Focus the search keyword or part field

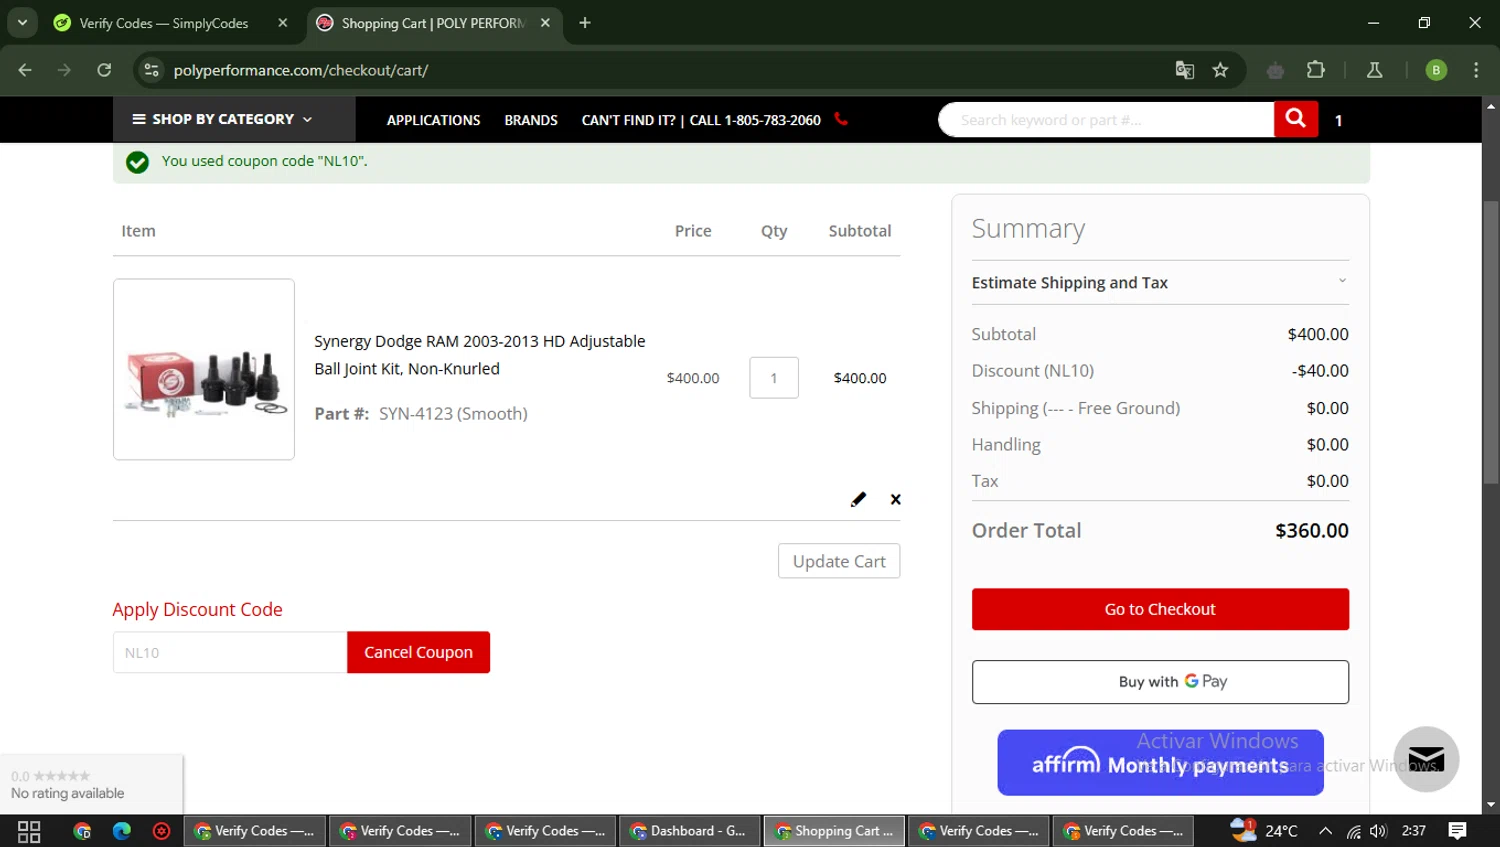[x=1106, y=120]
